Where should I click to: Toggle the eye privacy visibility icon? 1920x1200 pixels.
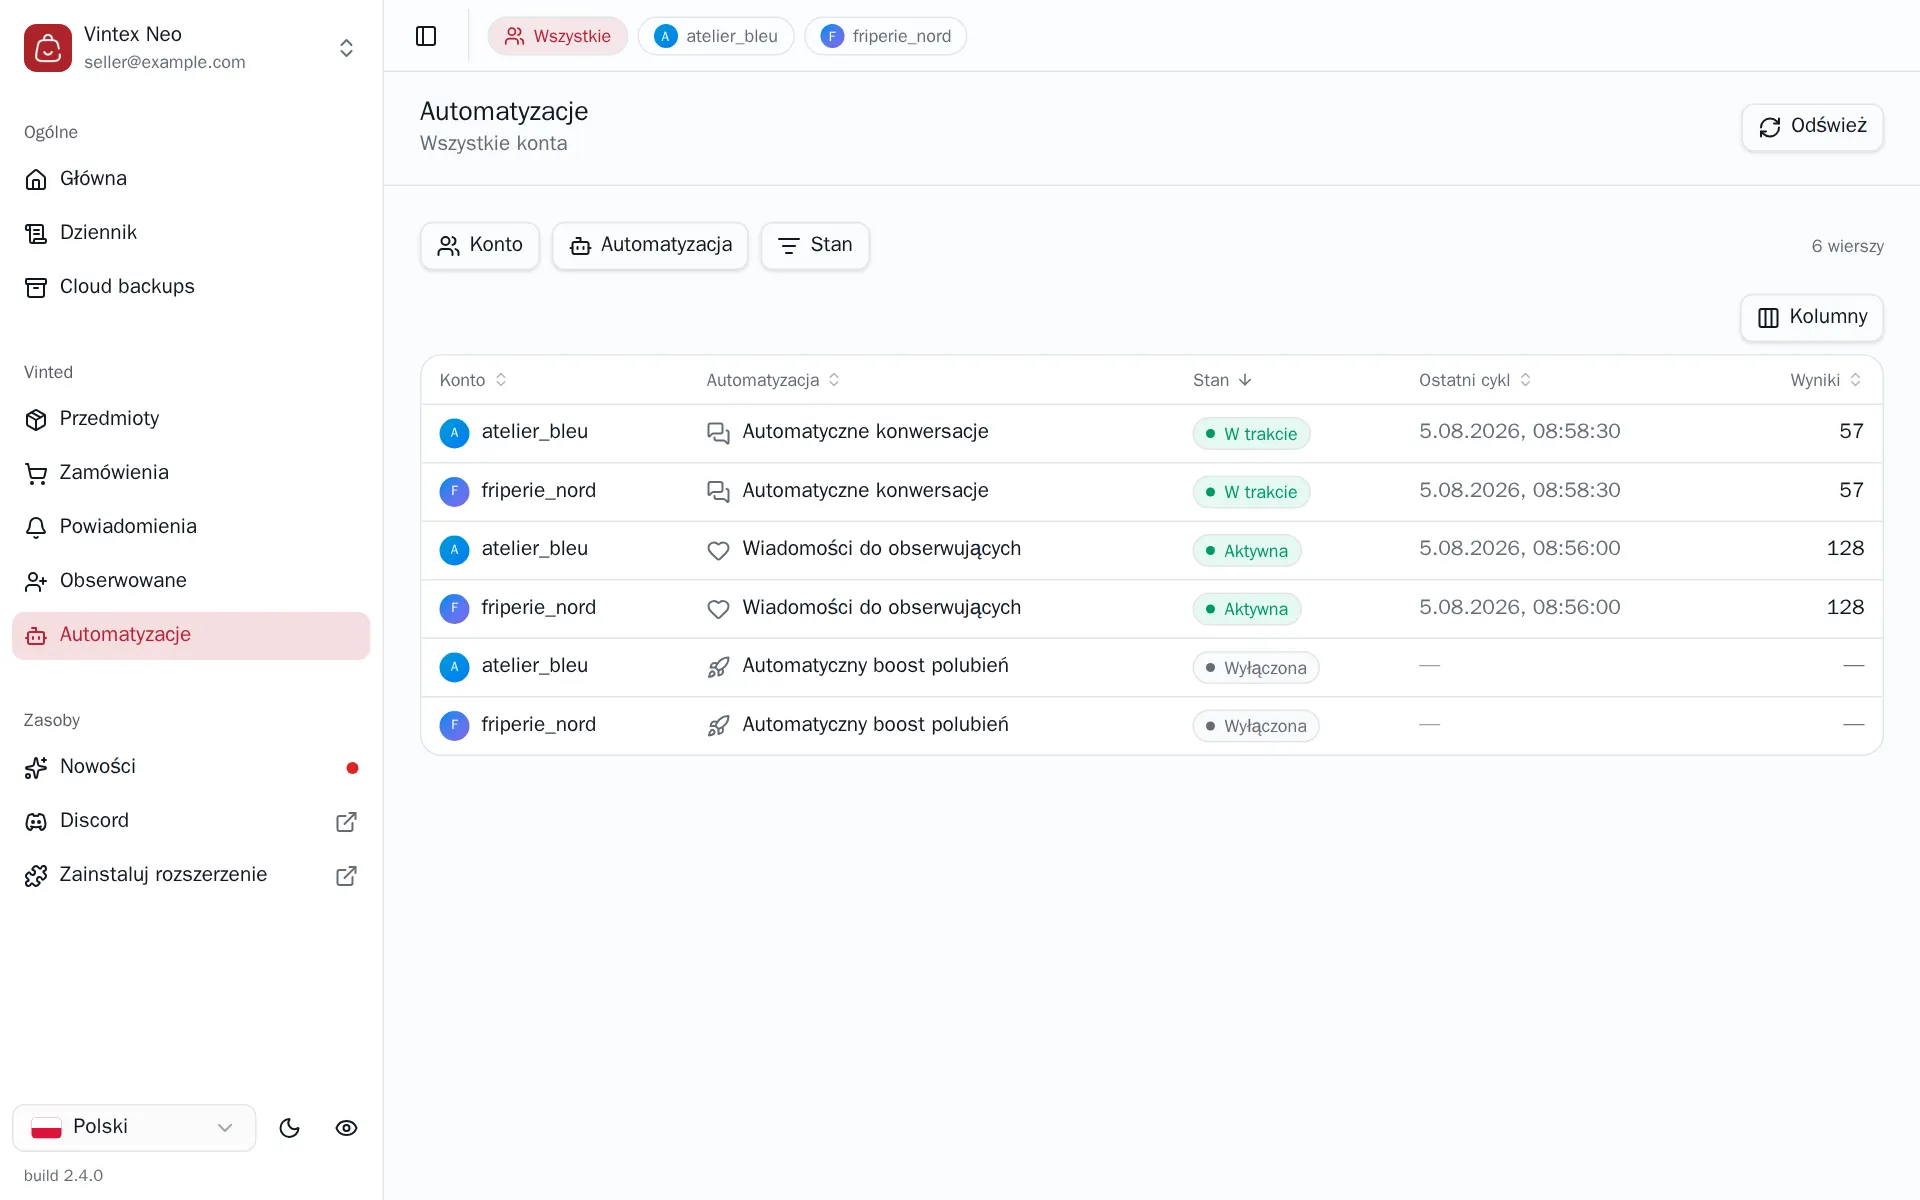coord(346,1128)
